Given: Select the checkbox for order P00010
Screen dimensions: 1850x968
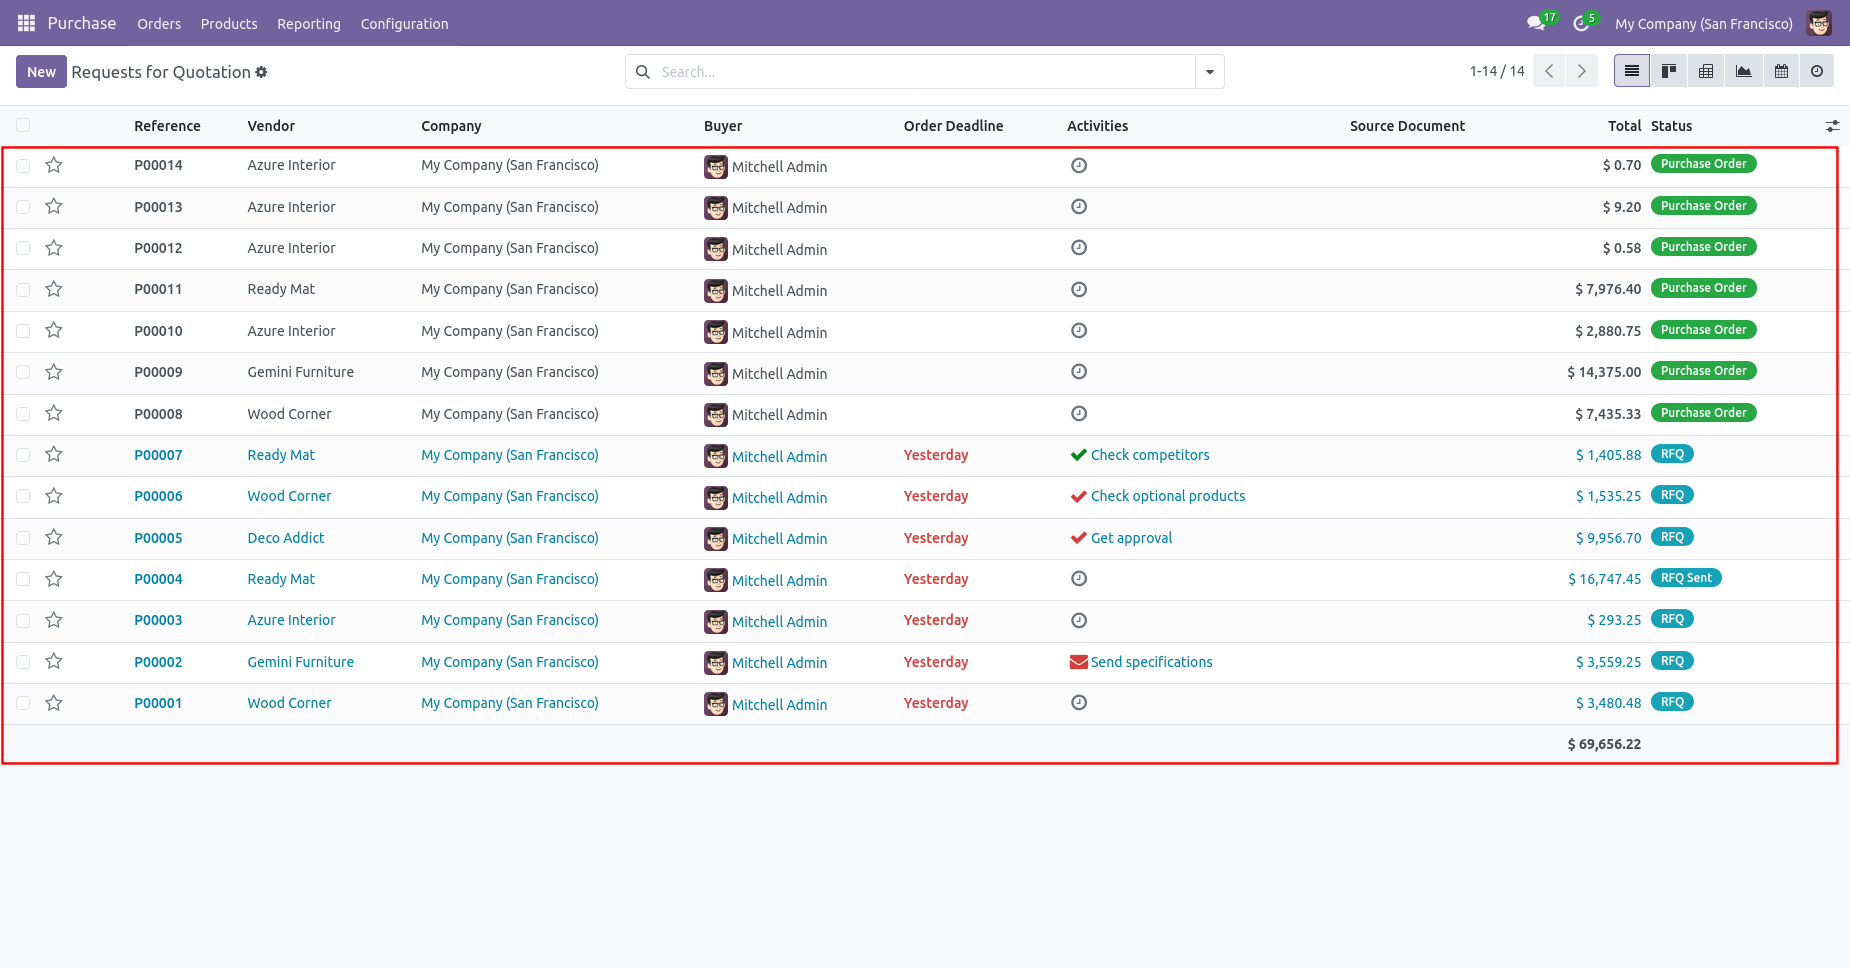Looking at the screenshot, I should click(x=23, y=331).
